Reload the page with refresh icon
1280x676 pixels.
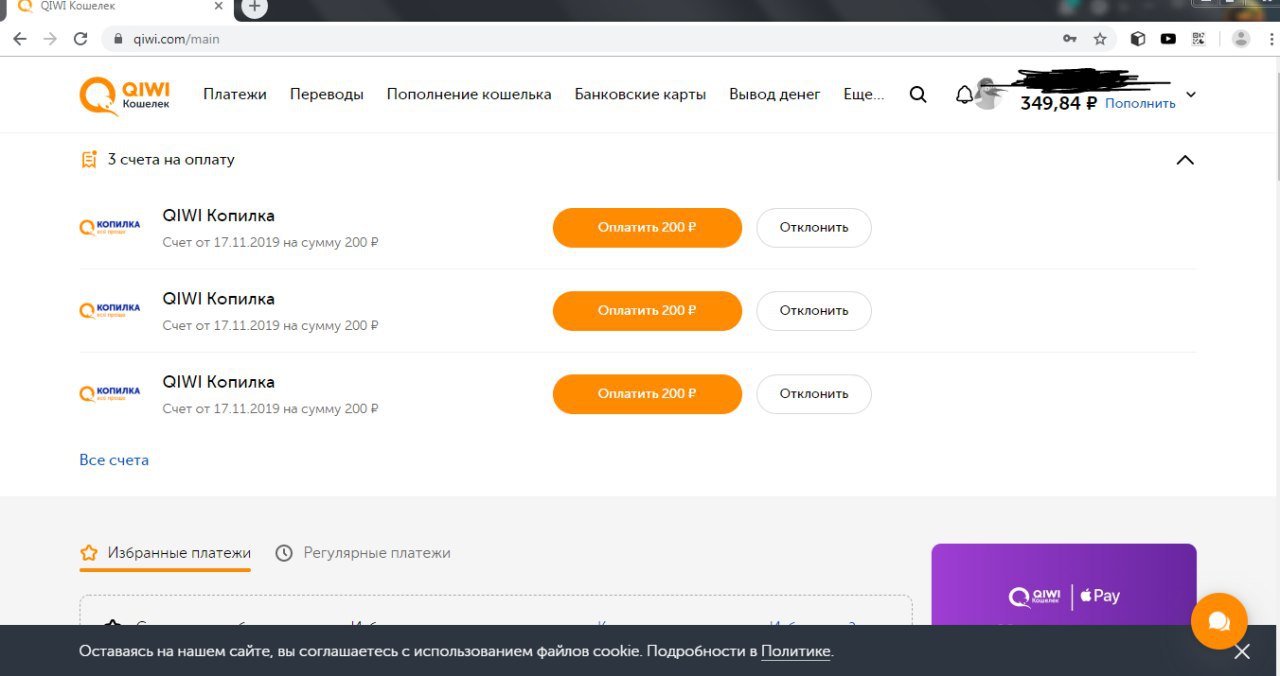(x=81, y=39)
